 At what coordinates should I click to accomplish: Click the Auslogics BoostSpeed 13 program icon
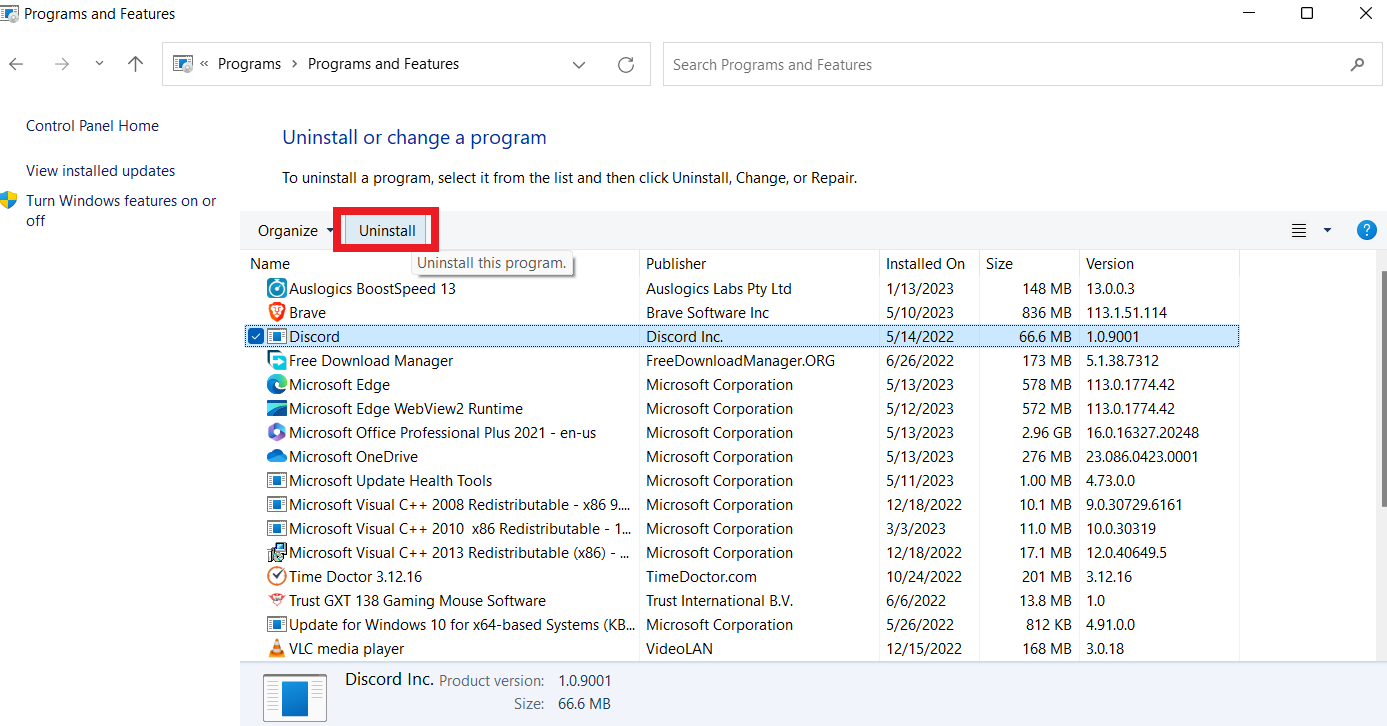click(x=277, y=288)
